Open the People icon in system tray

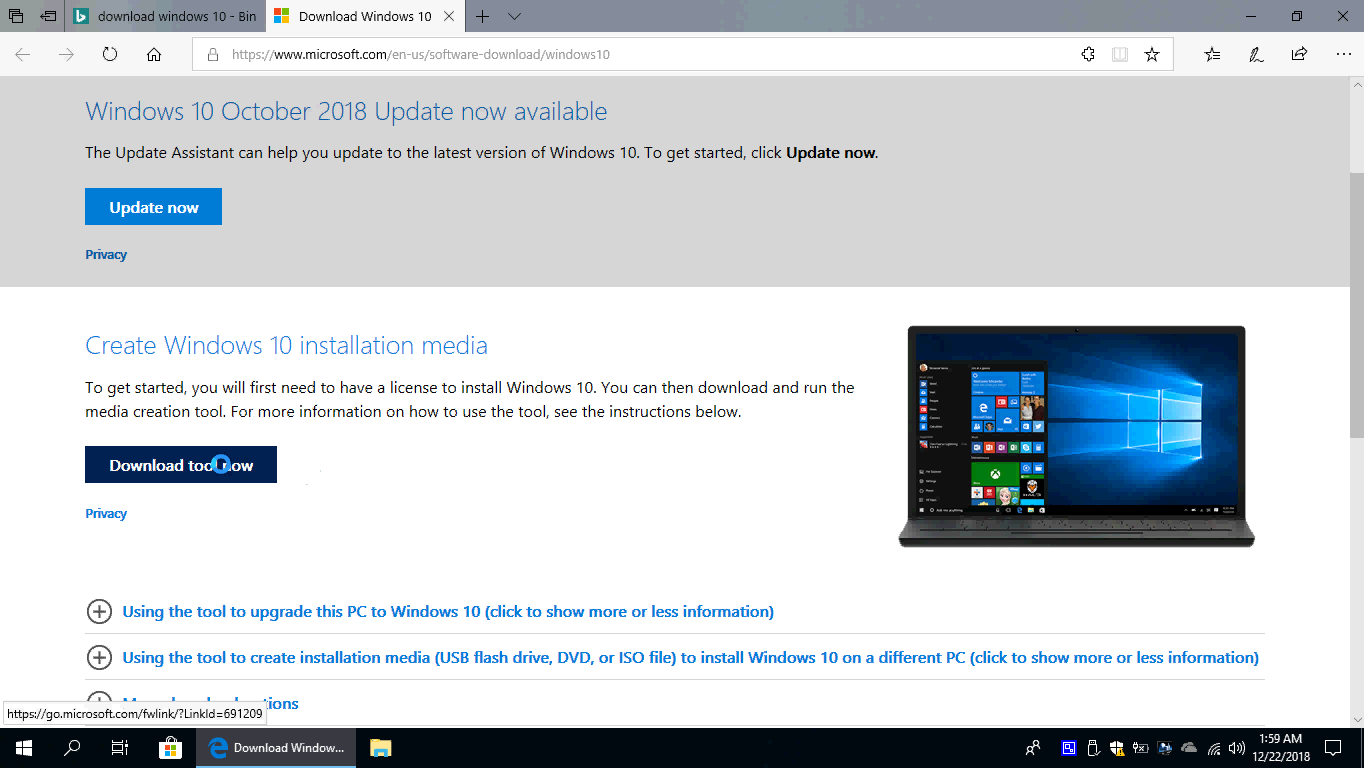point(1033,748)
